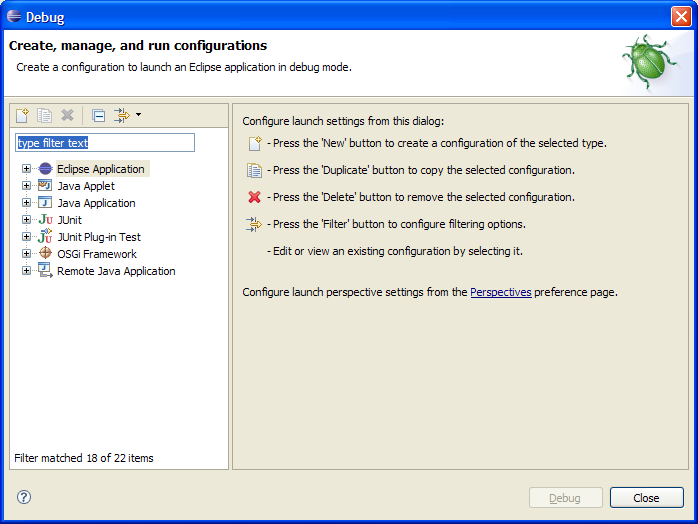
Task: Click the JUnit Plug-in Test icon
Action: pyautogui.click(x=45, y=236)
